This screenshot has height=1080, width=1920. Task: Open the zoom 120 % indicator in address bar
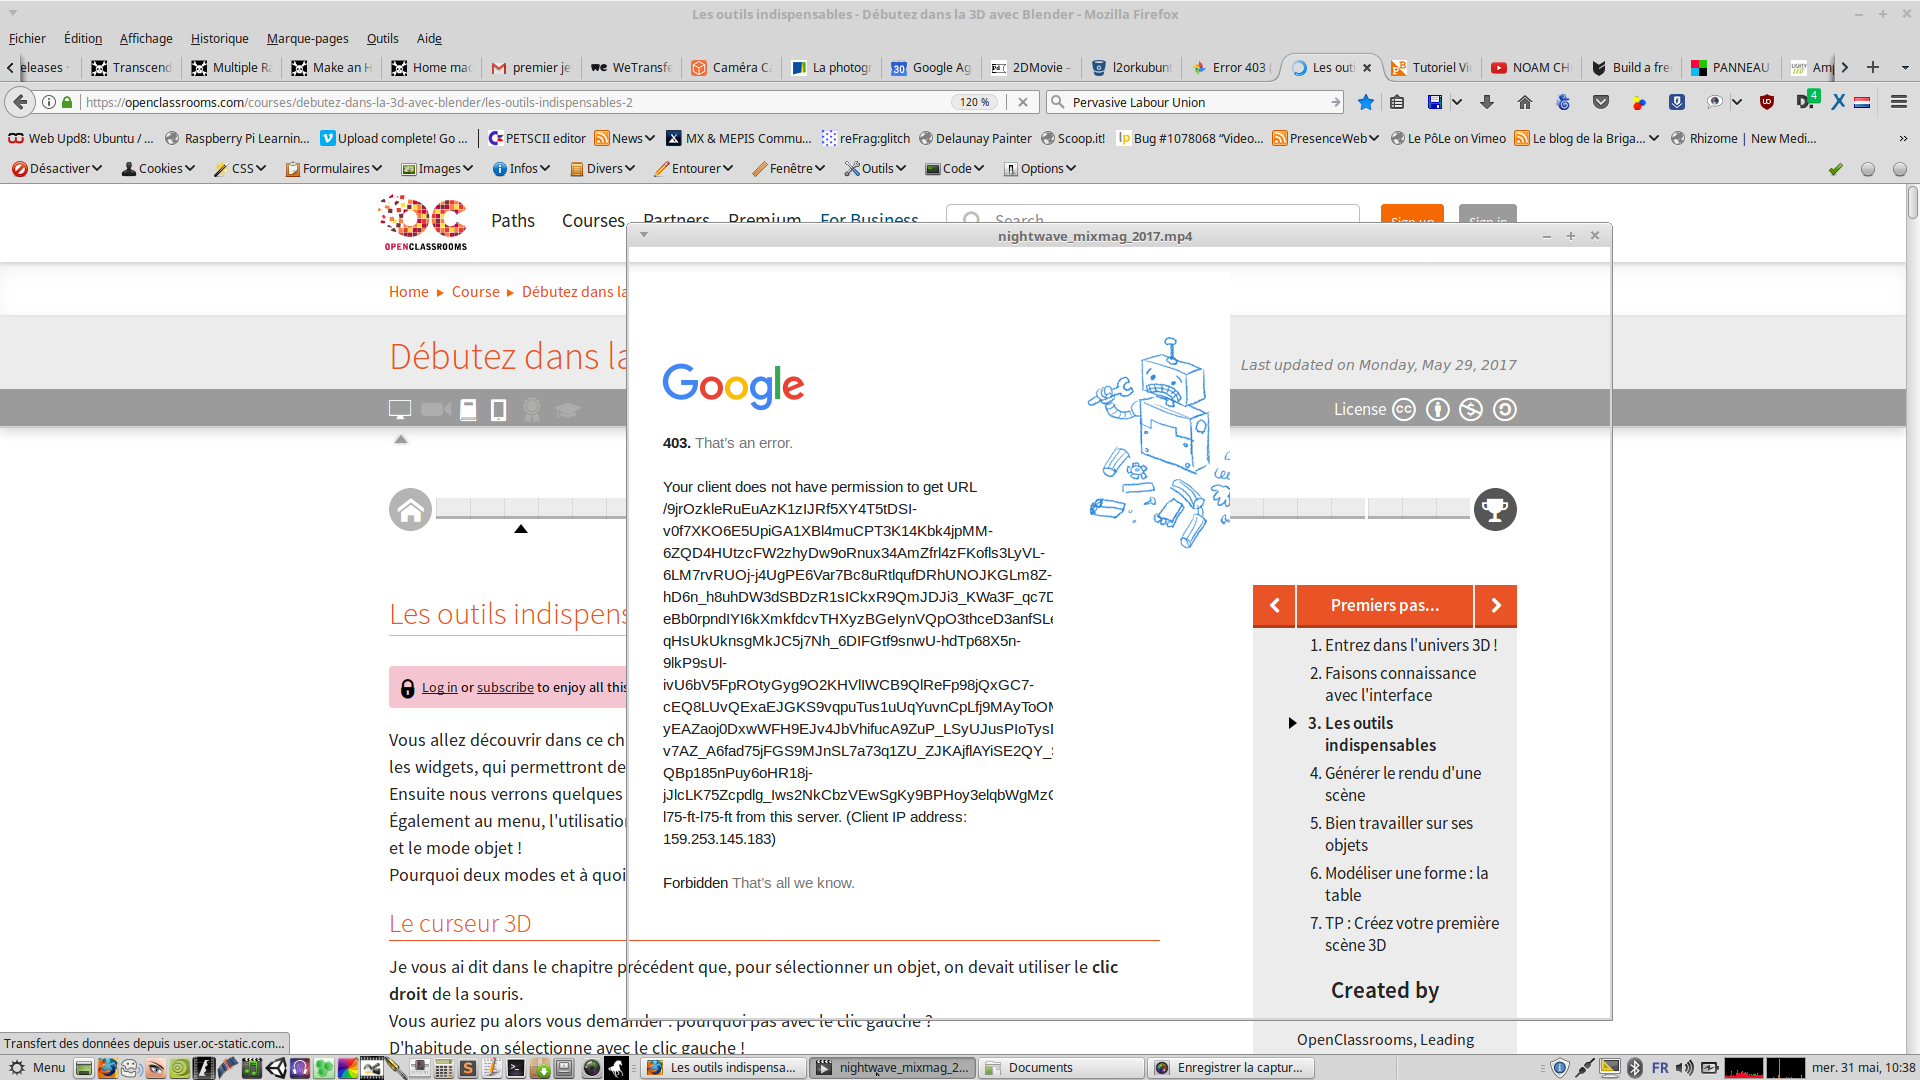point(974,102)
